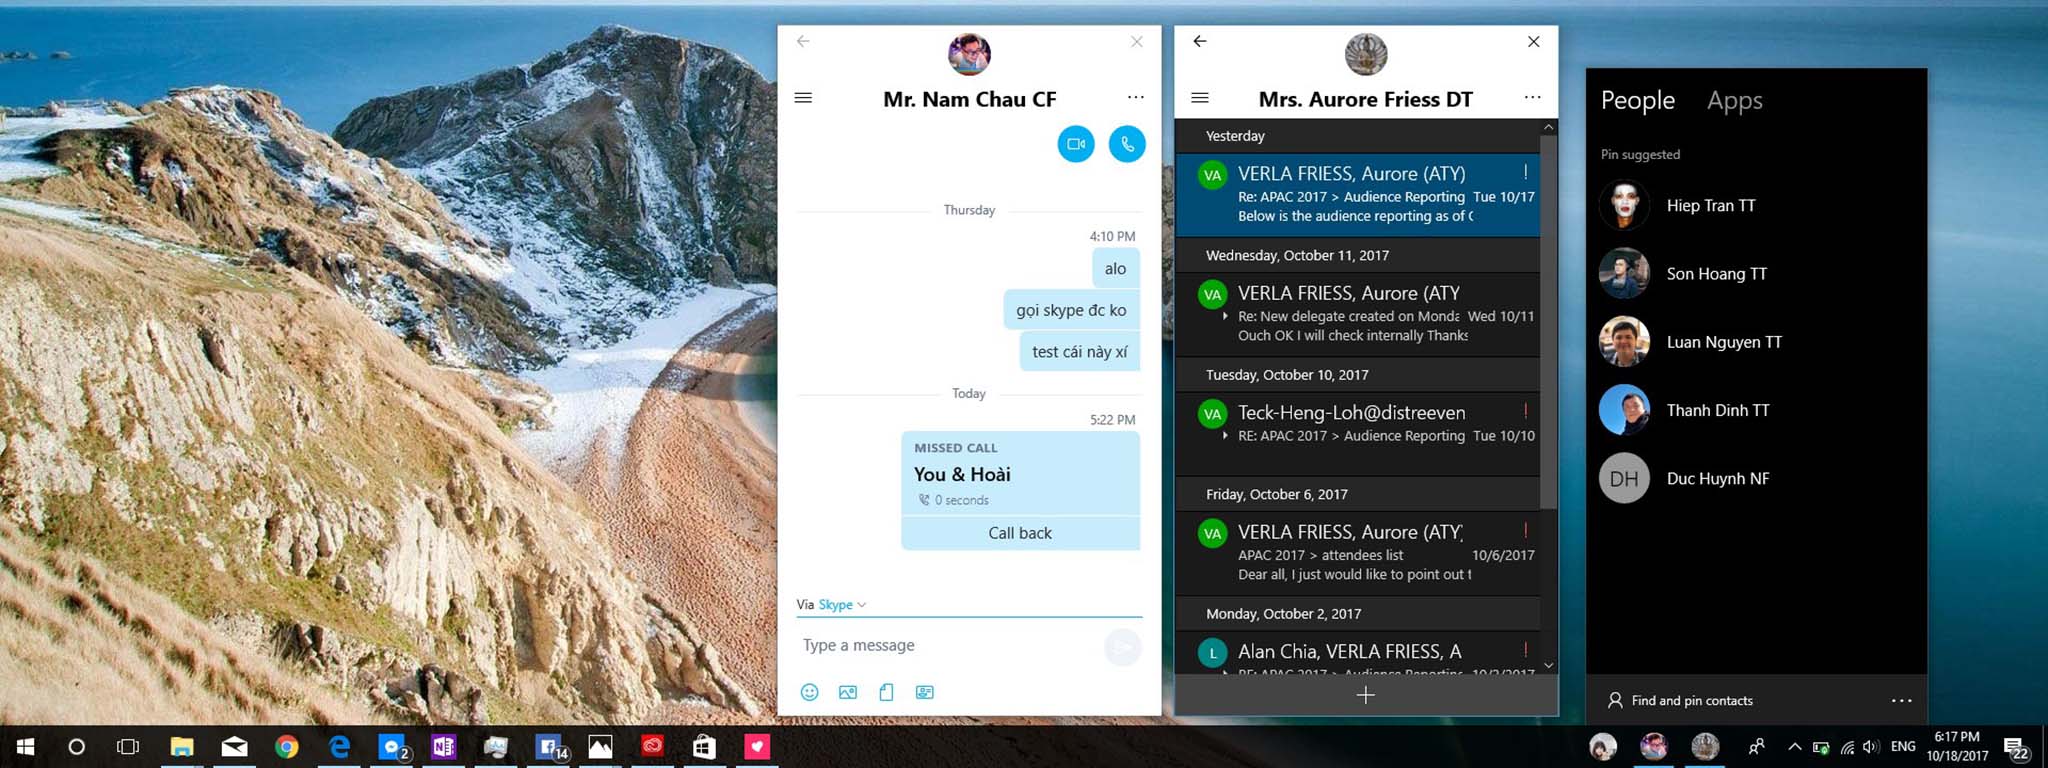Open Cortana search circle on taskbar
Screen dimensions: 2048x768
[x=76, y=747]
